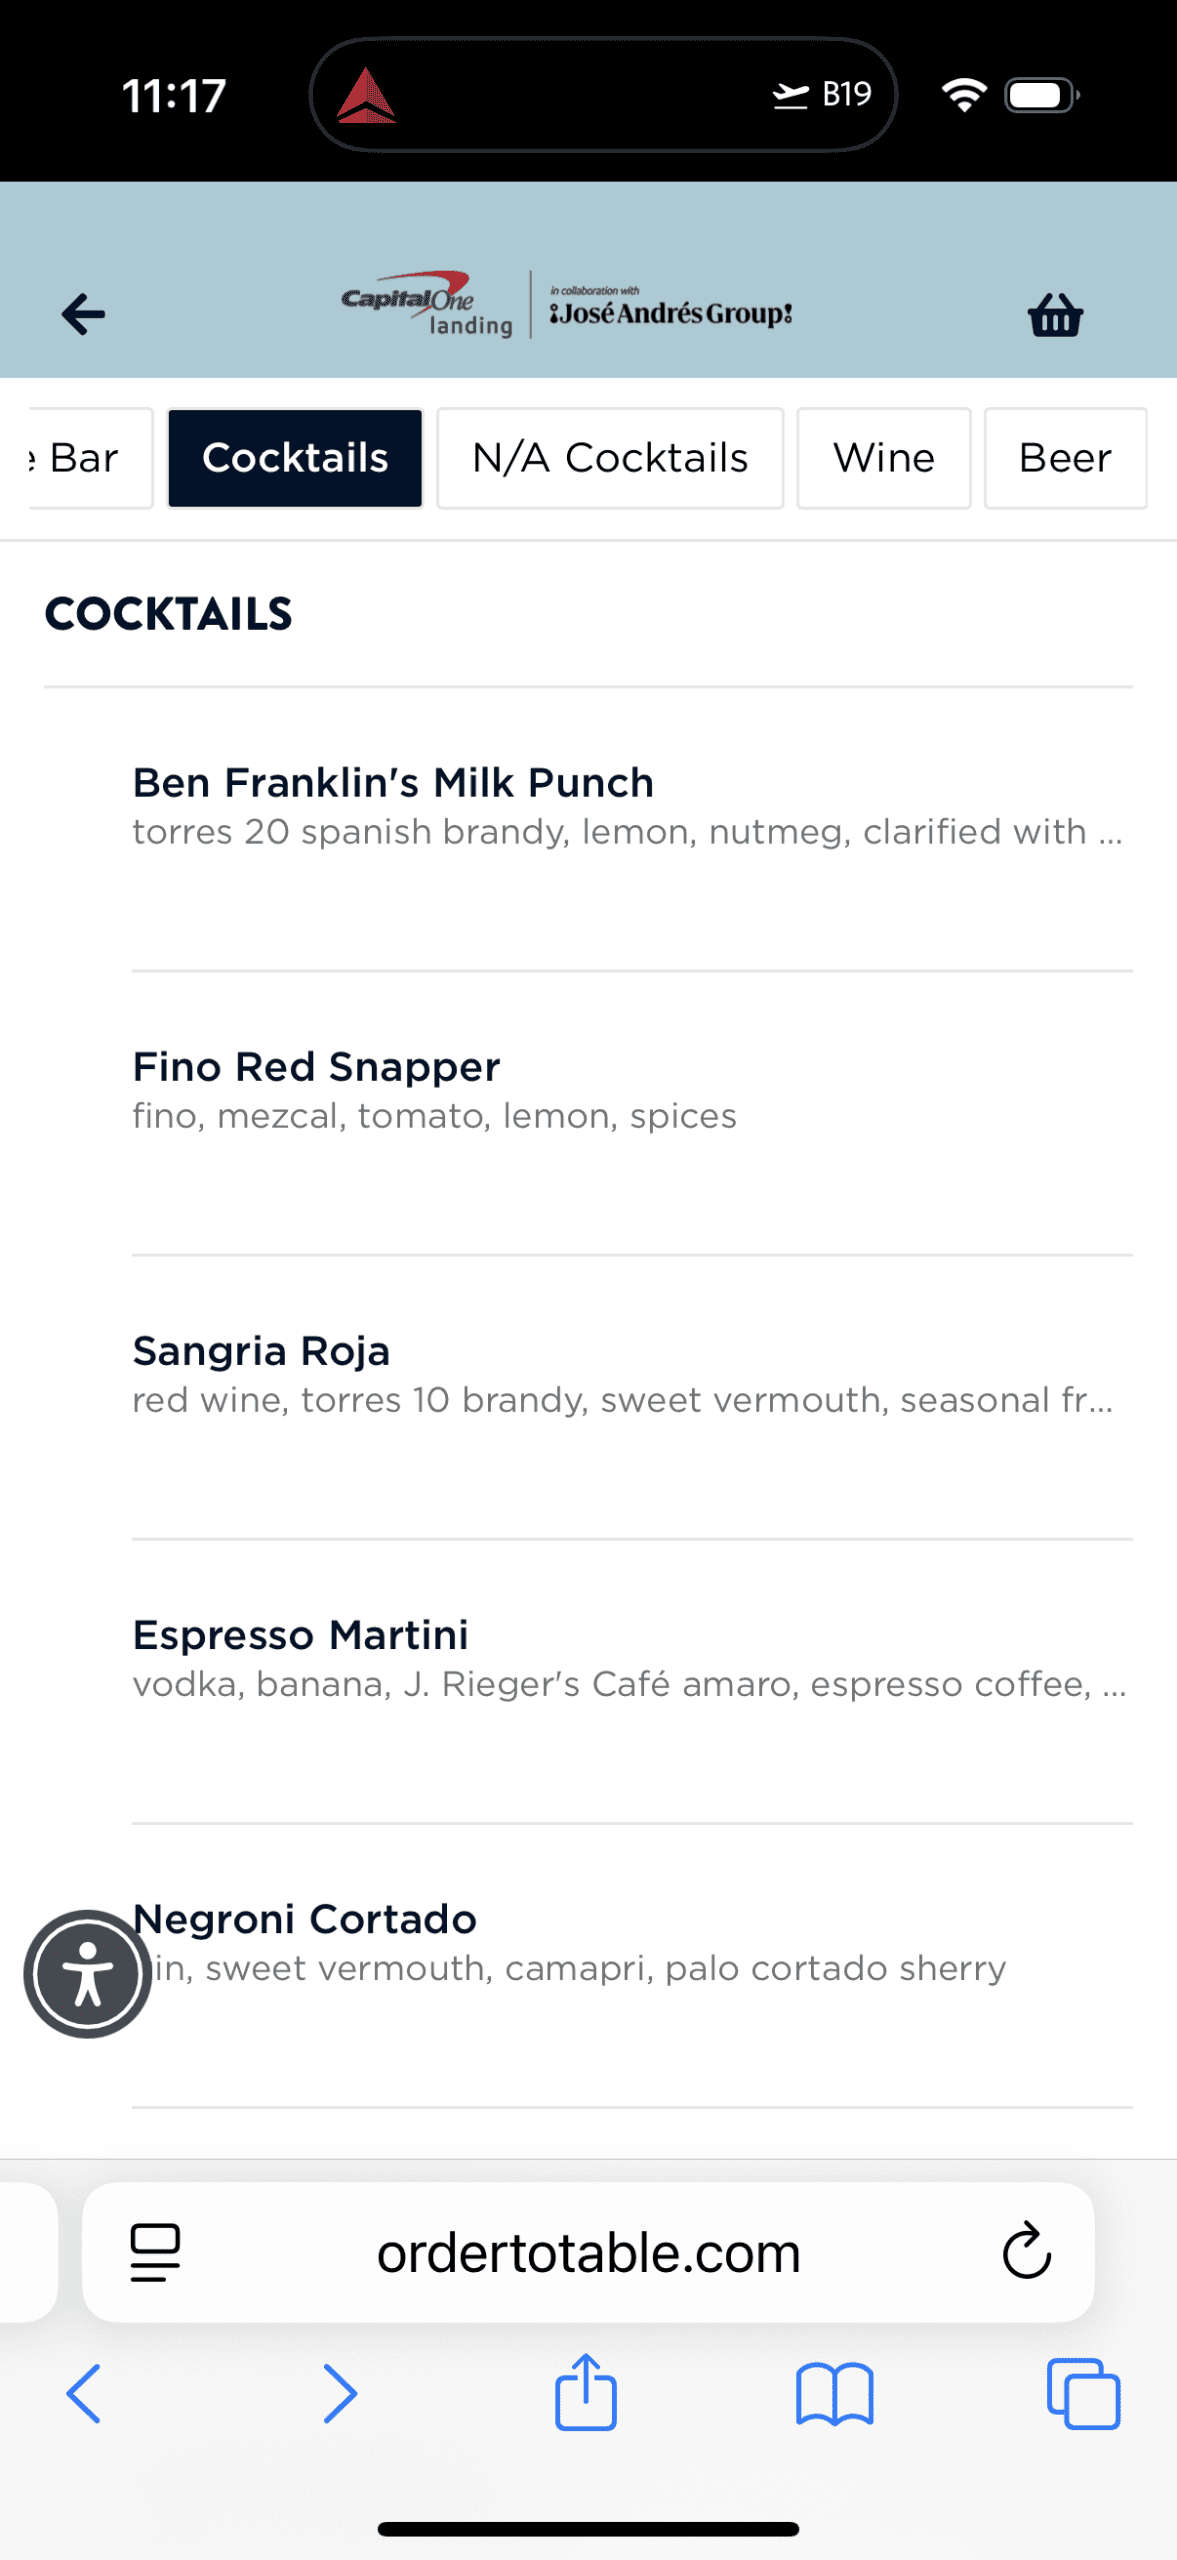Select the Beer category
Viewport: 1177px width, 2560px height.
click(x=1065, y=457)
